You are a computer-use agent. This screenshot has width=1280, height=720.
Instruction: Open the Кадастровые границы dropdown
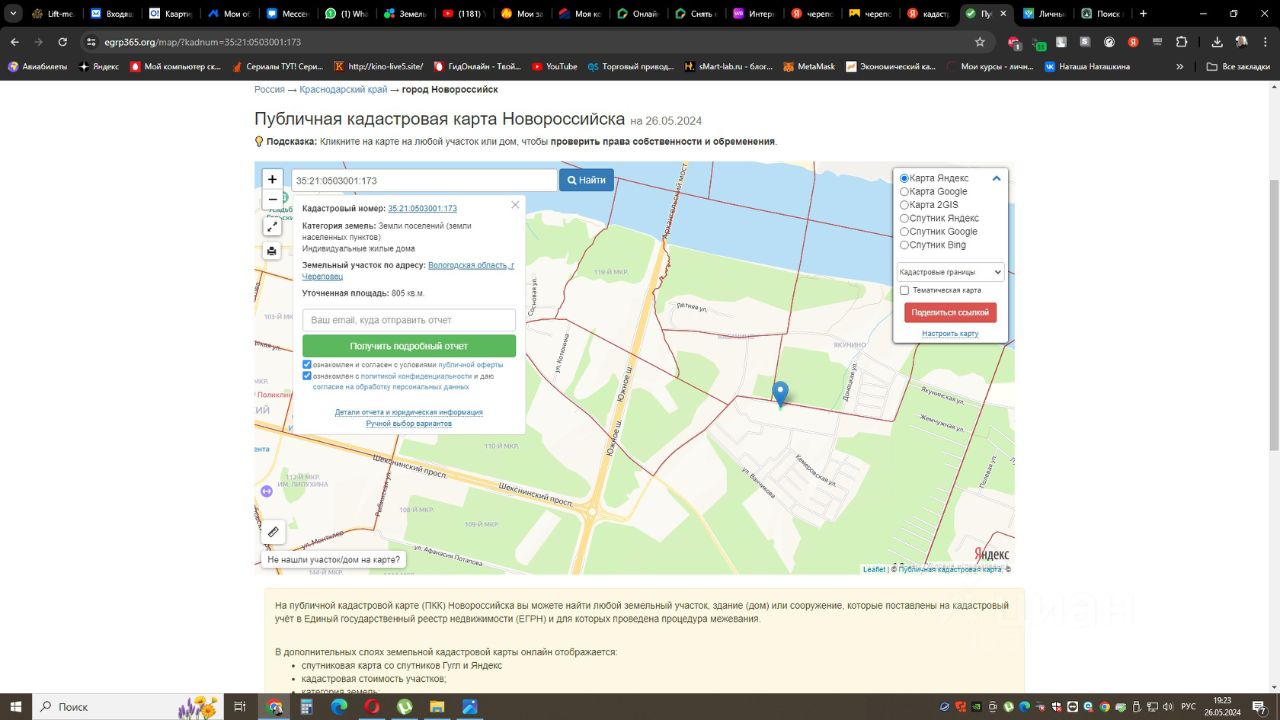[x=950, y=272]
